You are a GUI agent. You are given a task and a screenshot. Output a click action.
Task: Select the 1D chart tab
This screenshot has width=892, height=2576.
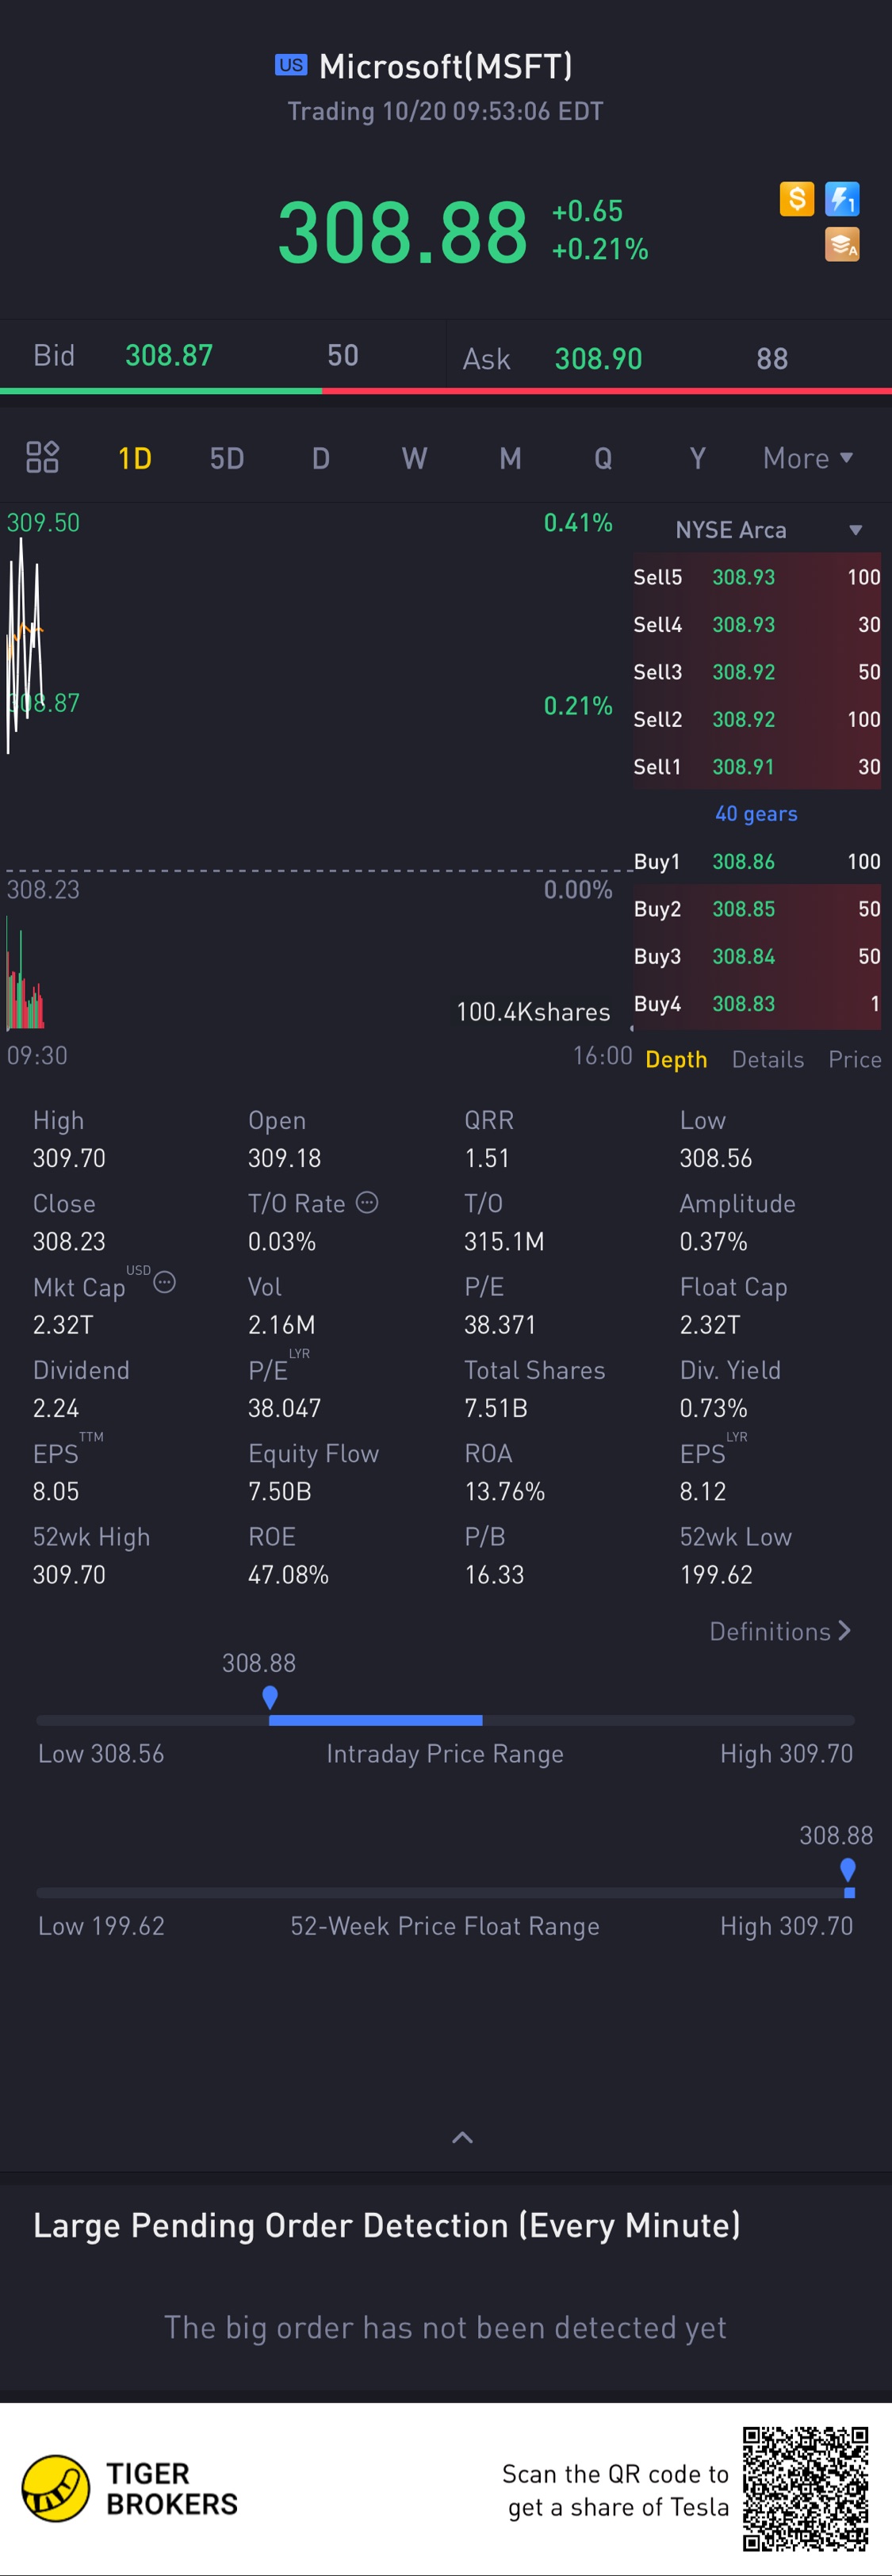[x=135, y=458]
